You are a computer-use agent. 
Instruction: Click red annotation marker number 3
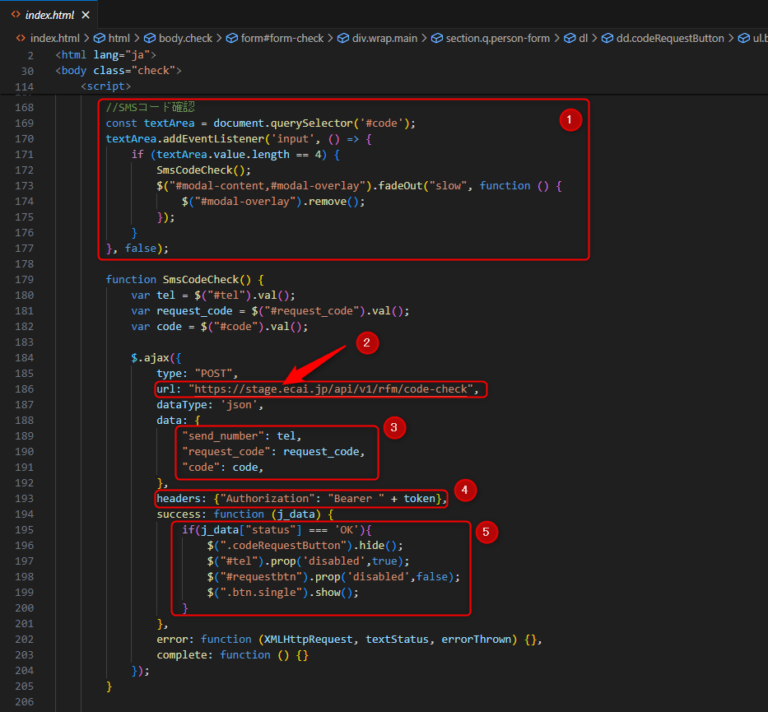(394, 428)
